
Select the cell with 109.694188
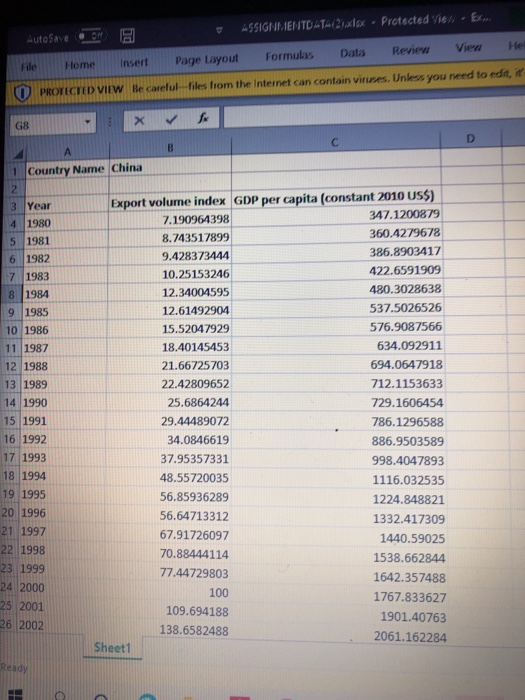coord(166,612)
